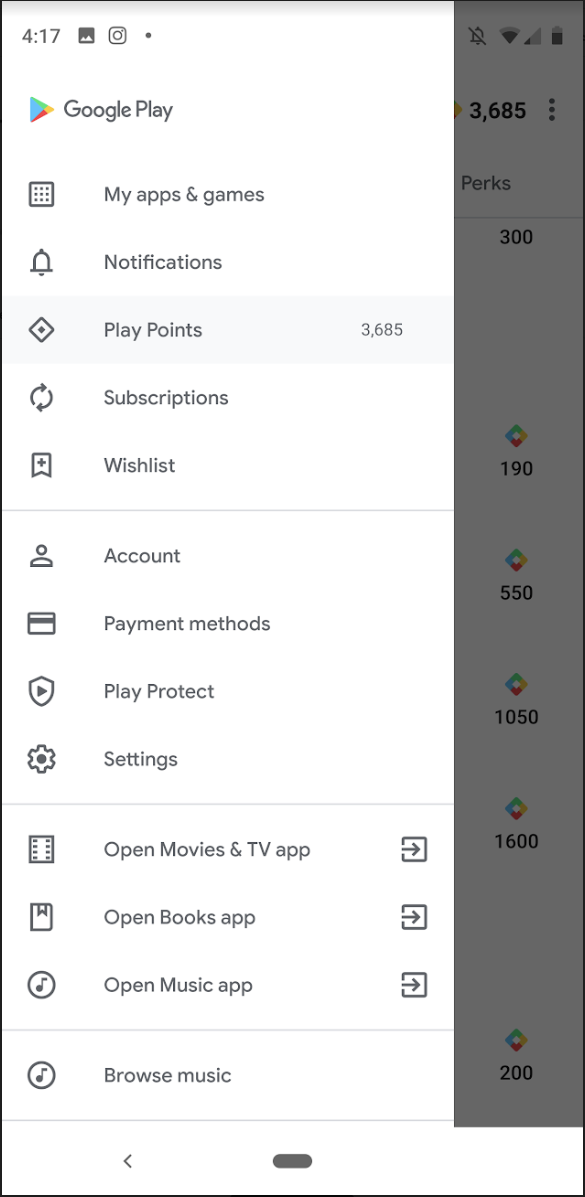The height and width of the screenshot is (1197, 585).
Task: Select the Account menu item
Action: [x=142, y=555]
